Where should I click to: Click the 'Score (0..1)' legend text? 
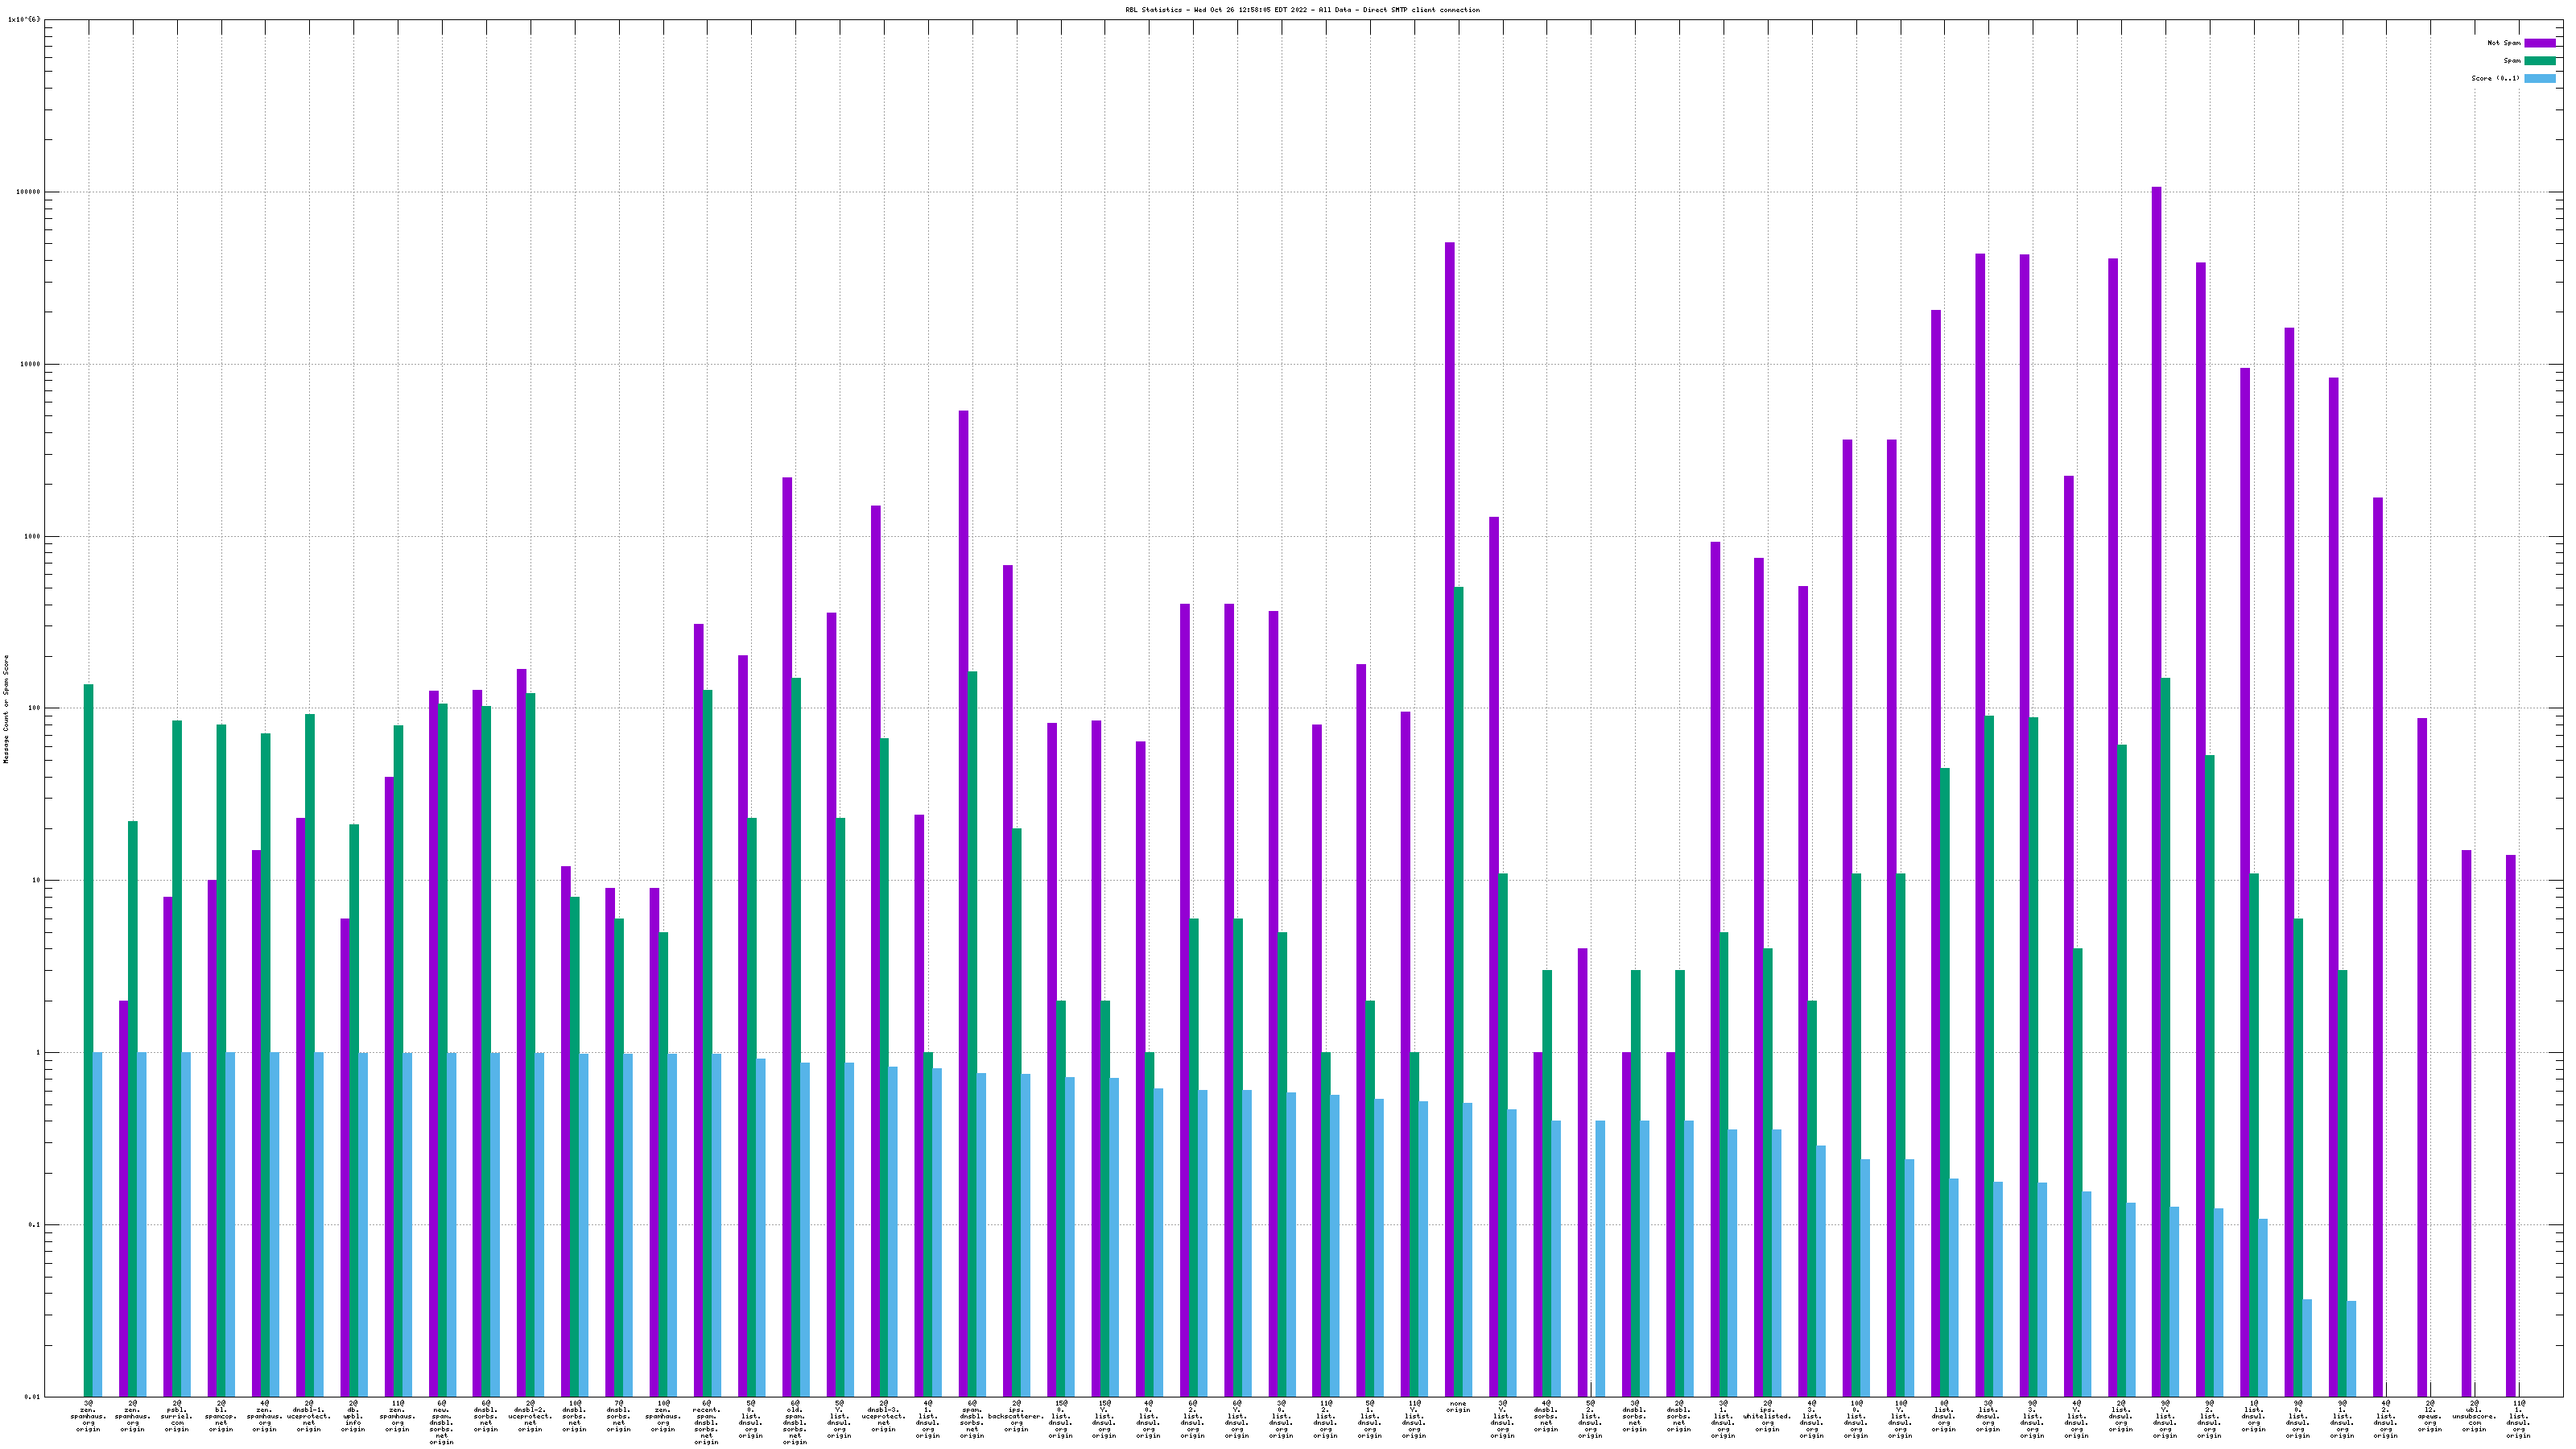(x=2495, y=78)
